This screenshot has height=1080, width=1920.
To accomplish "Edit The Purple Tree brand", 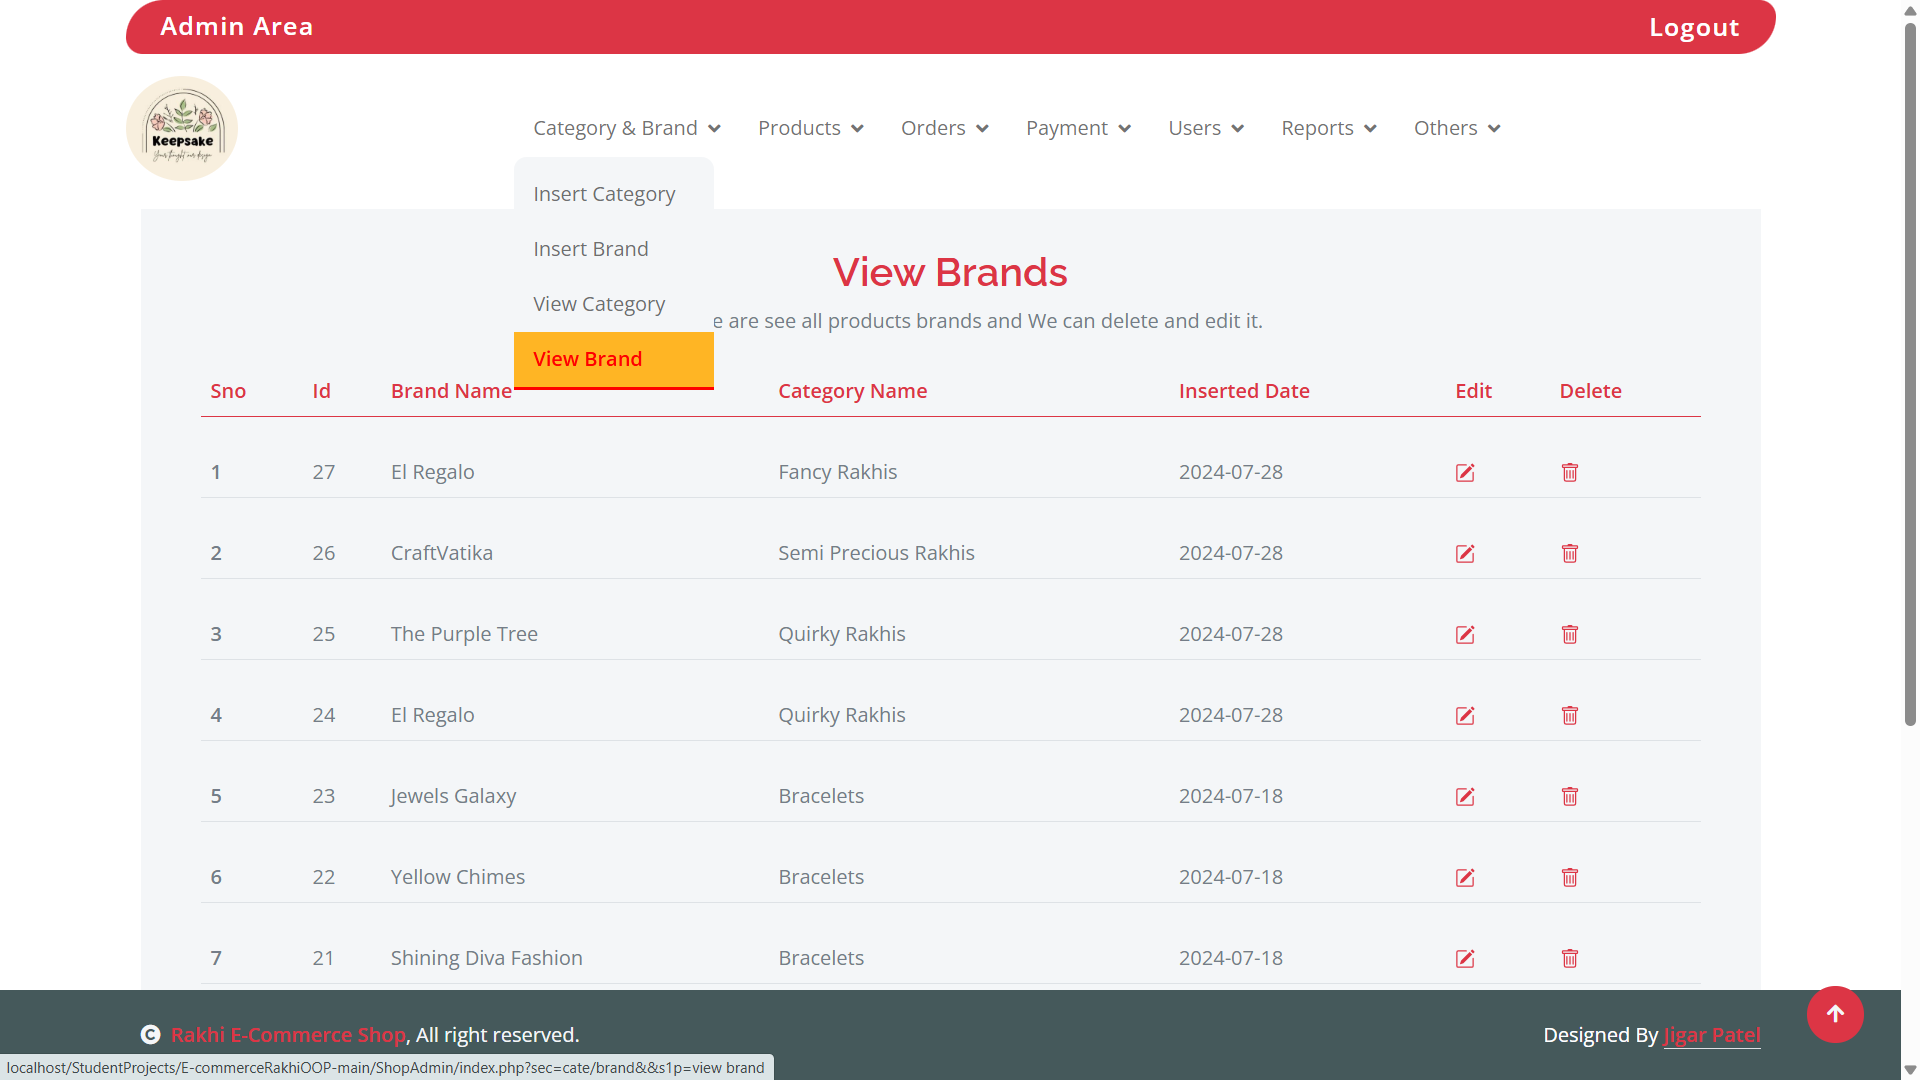I will (1465, 635).
